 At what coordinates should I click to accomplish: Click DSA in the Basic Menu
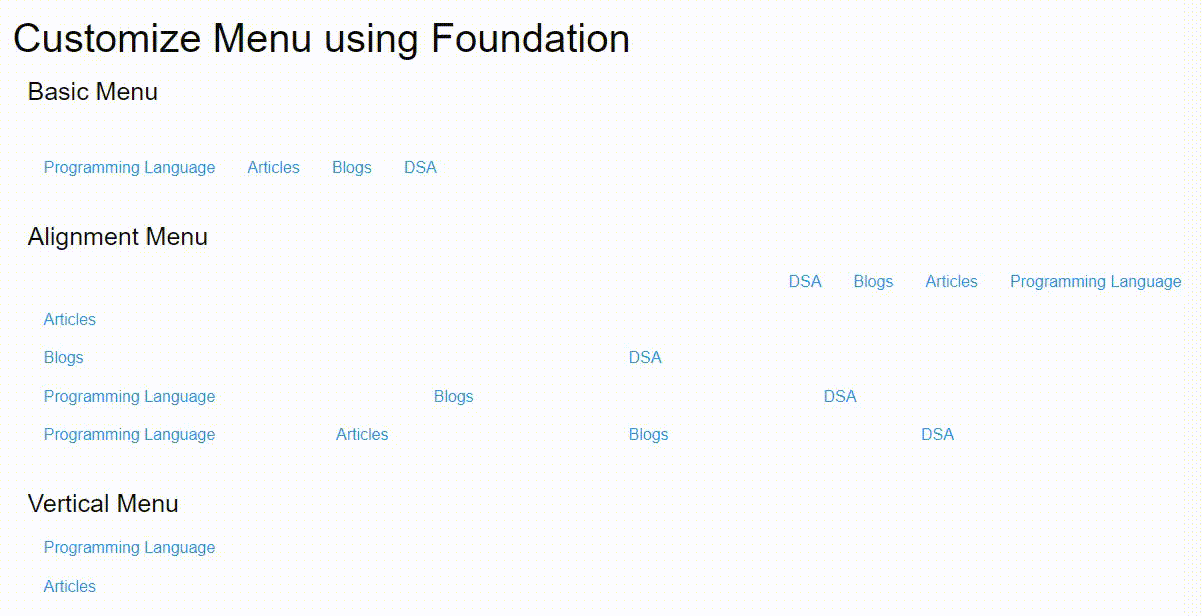(420, 168)
